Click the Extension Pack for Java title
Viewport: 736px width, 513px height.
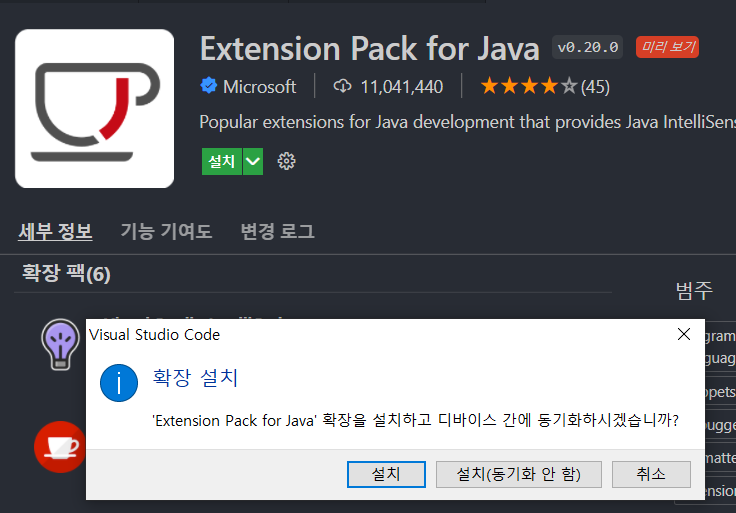(x=370, y=48)
